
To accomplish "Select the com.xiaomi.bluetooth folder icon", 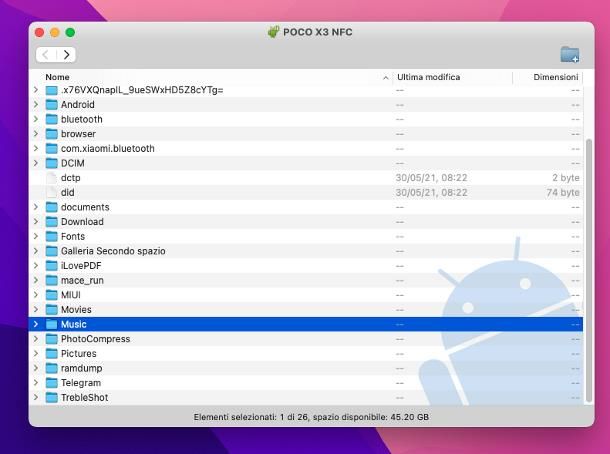I will [51, 149].
